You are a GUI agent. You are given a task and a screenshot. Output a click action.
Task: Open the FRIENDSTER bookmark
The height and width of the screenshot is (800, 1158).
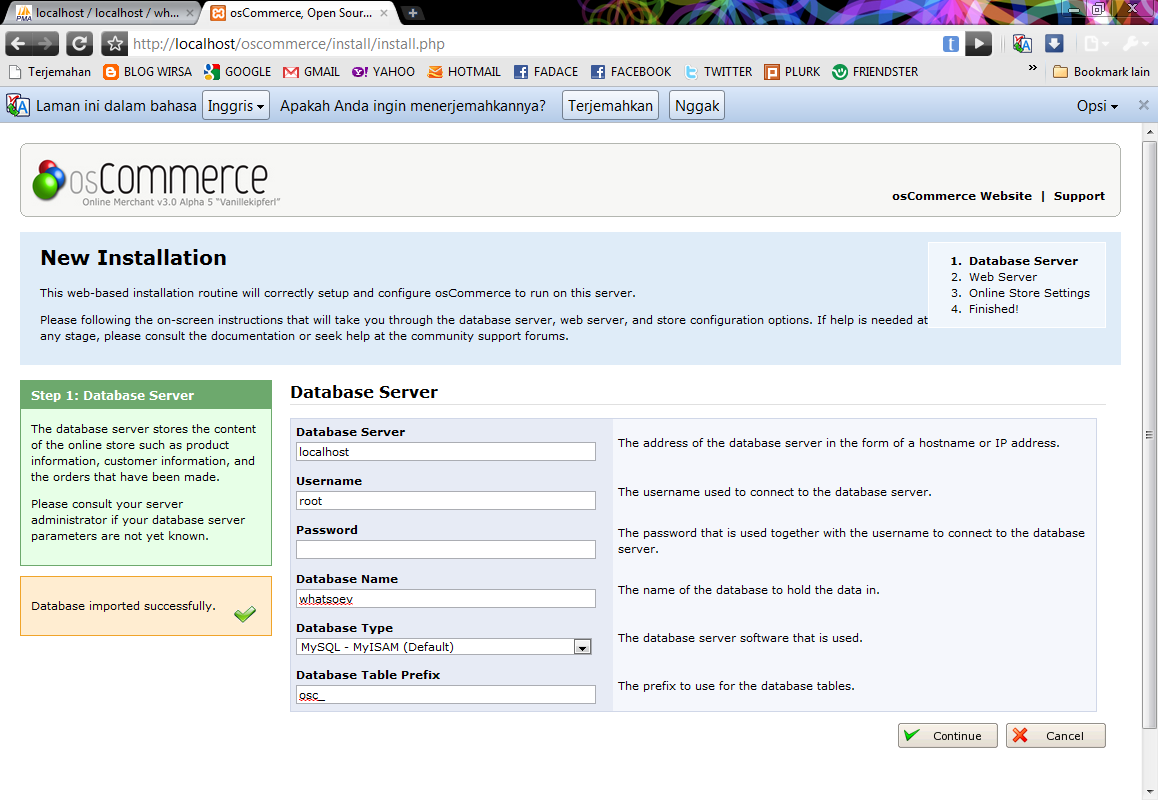click(875, 72)
